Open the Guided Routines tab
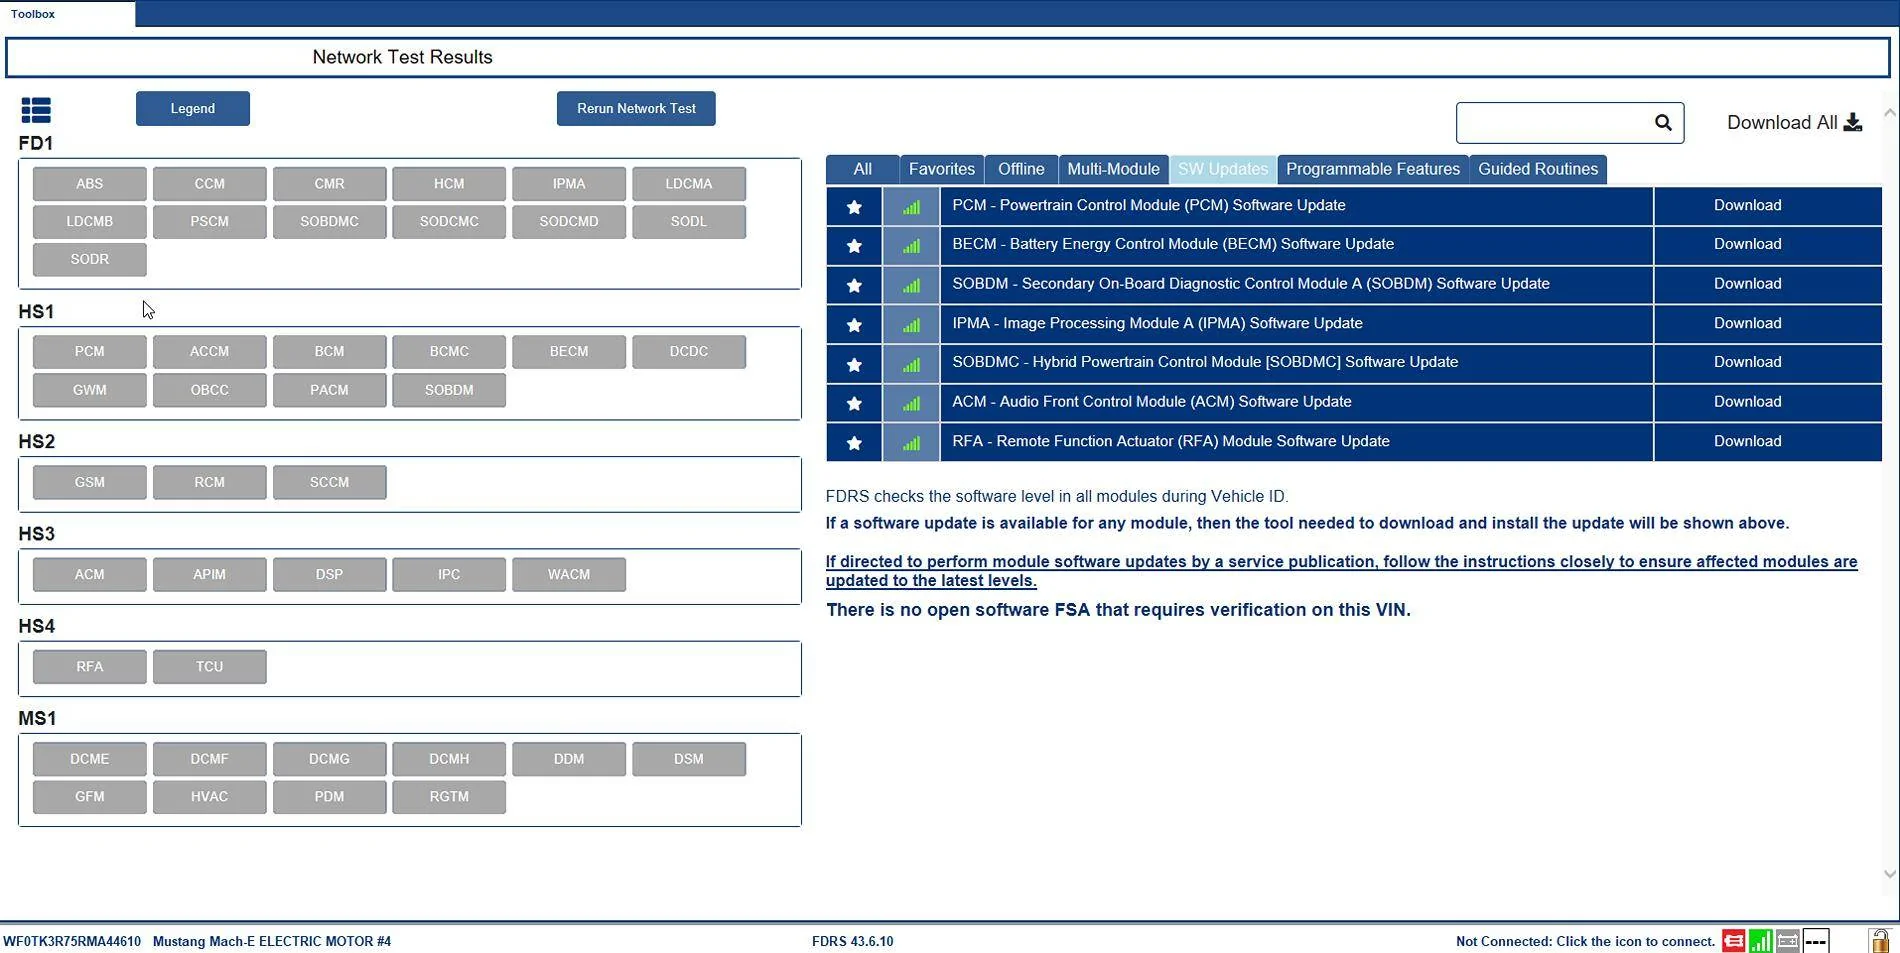Viewport: 1900px width, 953px height. [x=1538, y=169]
